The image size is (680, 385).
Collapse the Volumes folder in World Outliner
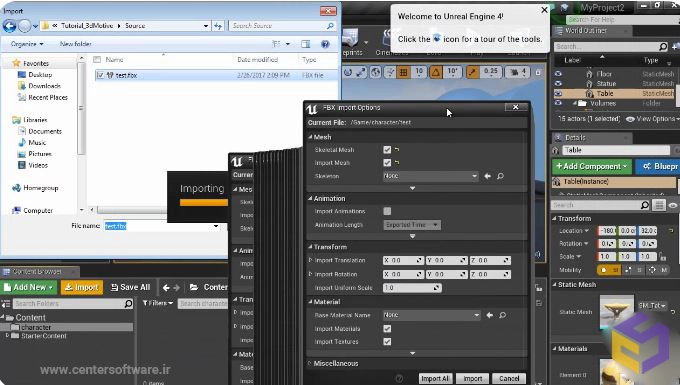[x=574, y=103]
